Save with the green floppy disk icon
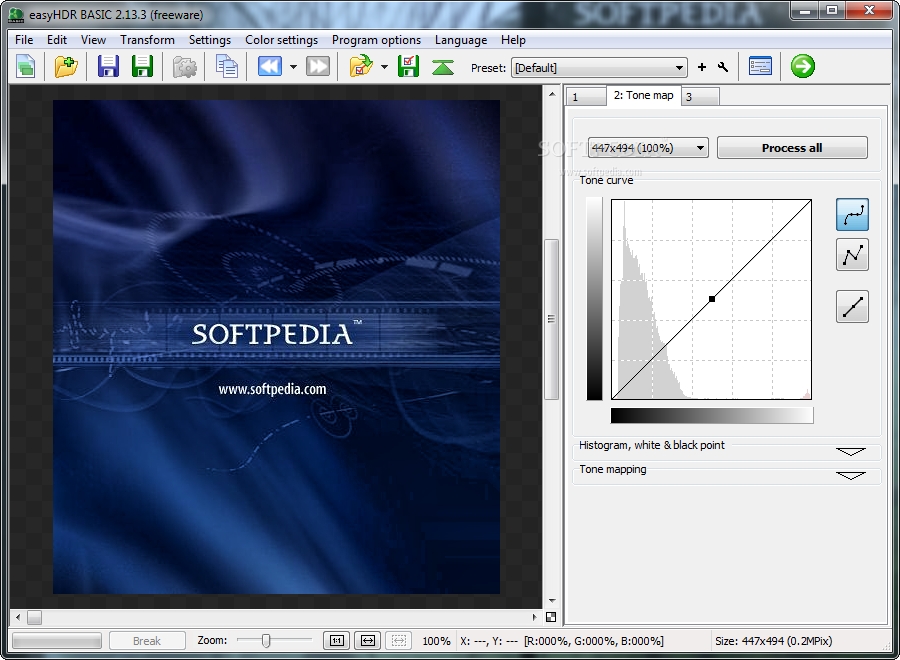 pyautogui.click(x=142, y=67)
